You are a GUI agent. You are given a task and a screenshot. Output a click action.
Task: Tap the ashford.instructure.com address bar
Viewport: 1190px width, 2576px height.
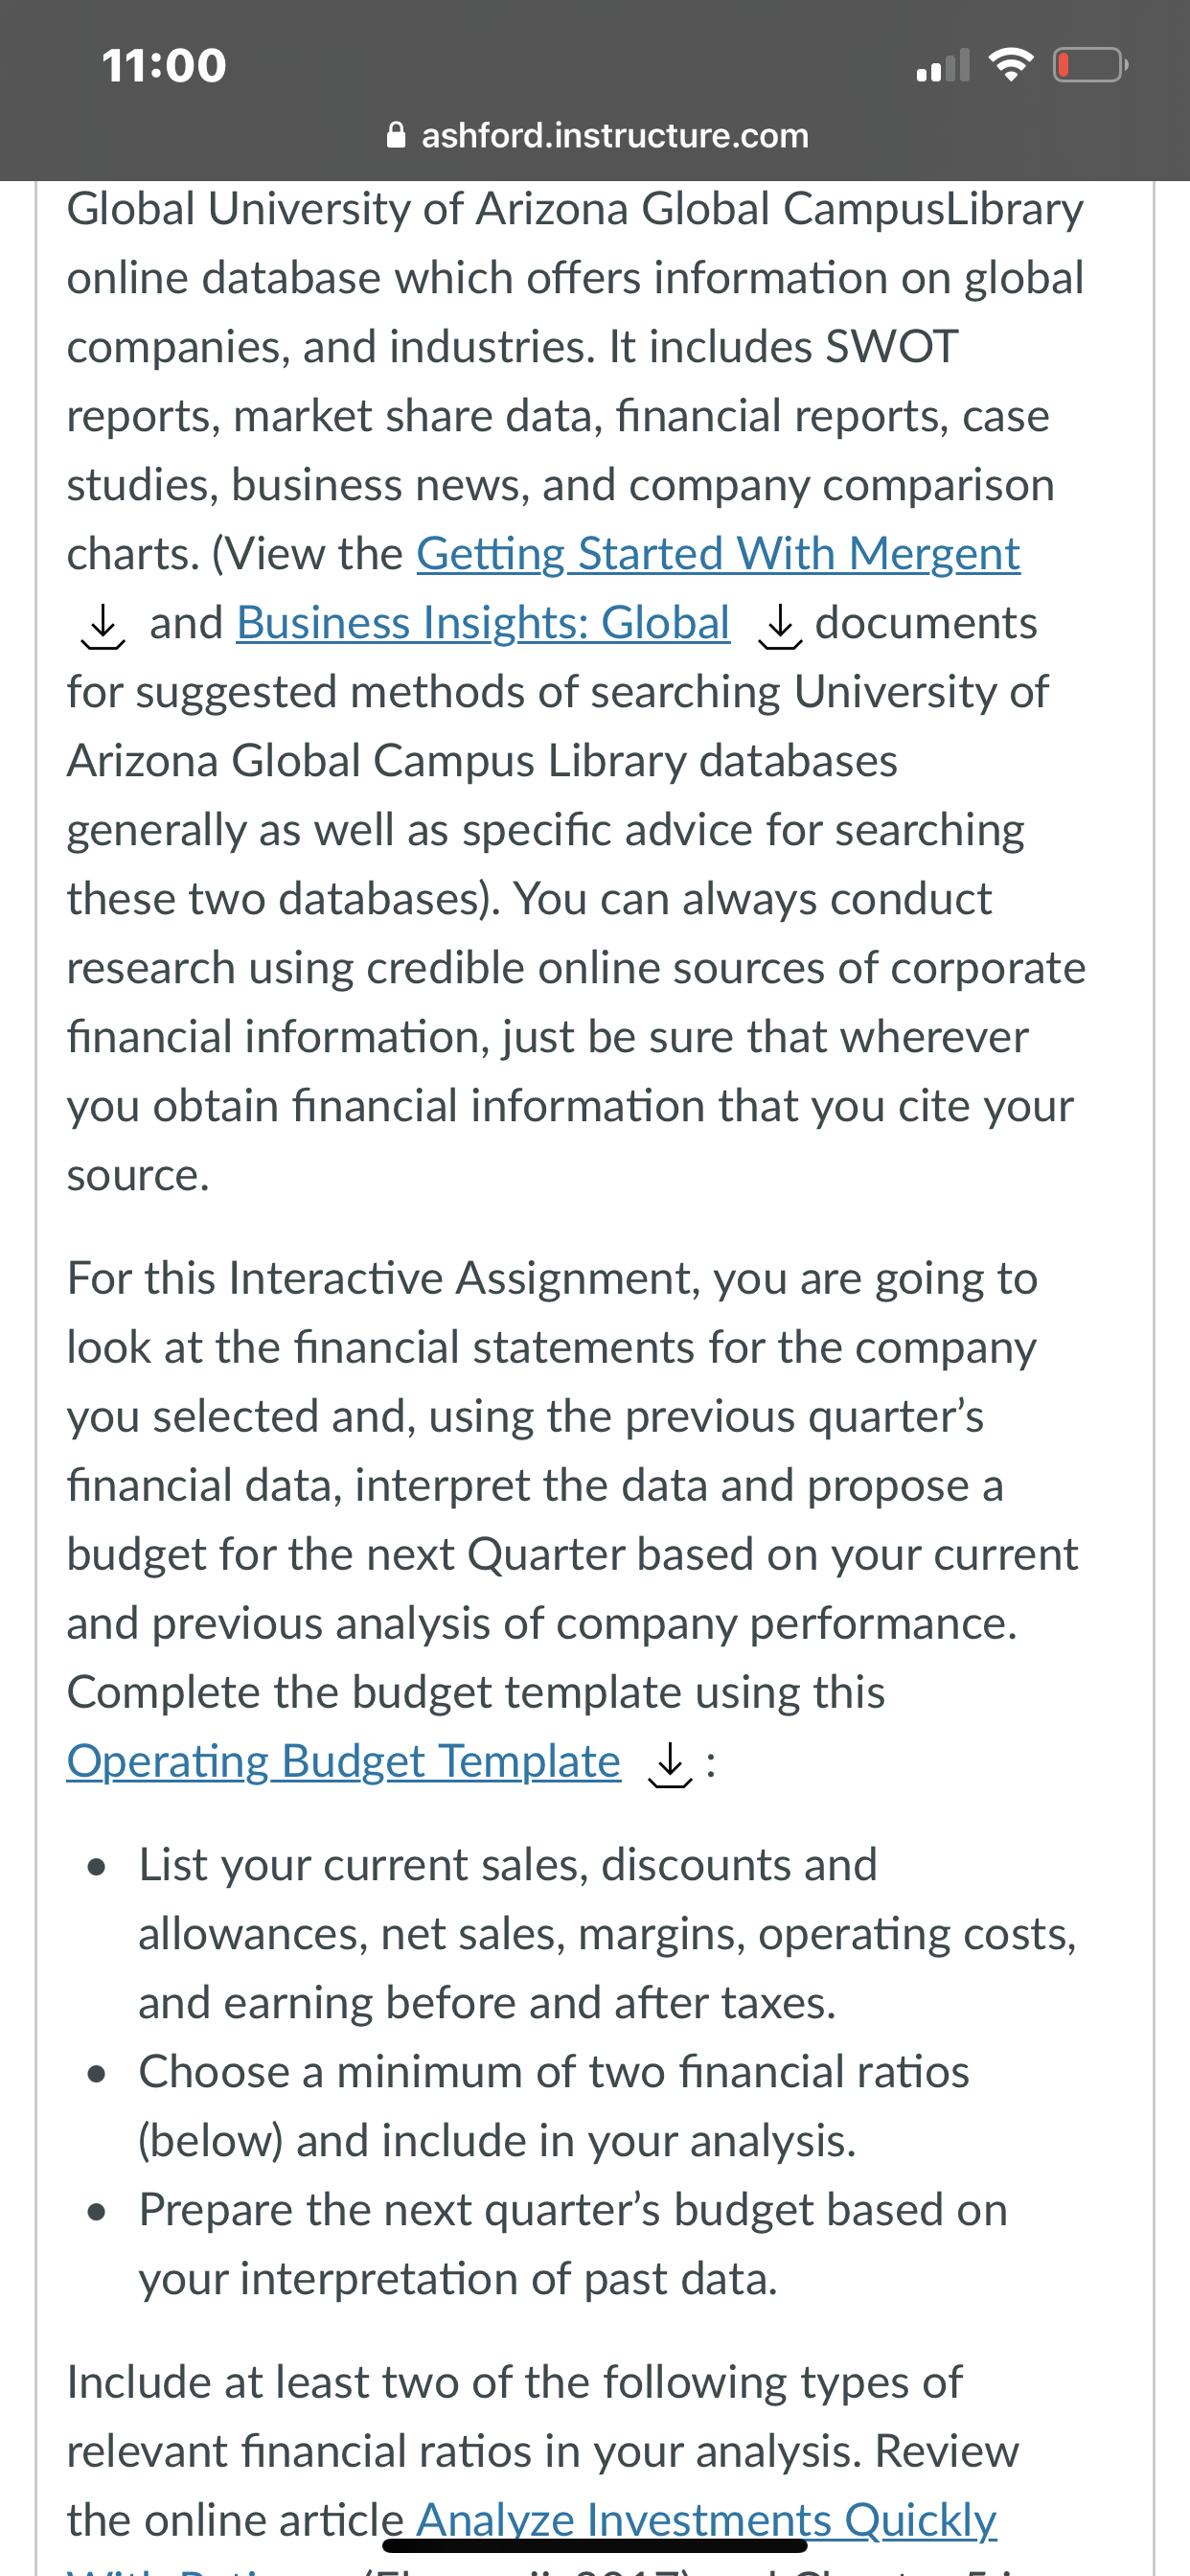(x=597, y=135)
